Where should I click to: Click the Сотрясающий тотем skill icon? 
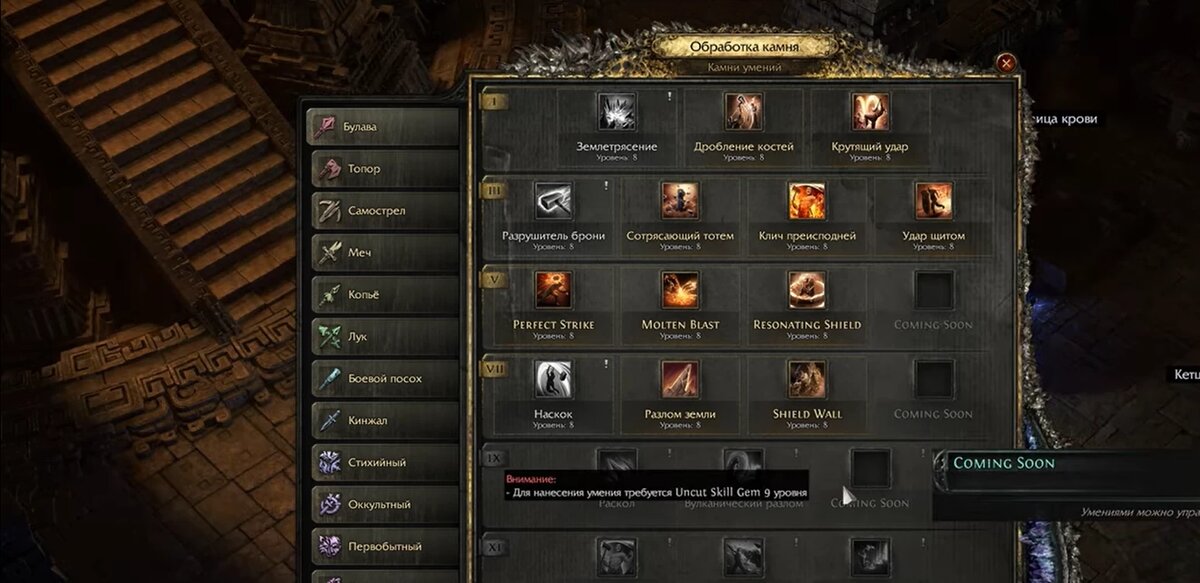click(680, 201)
